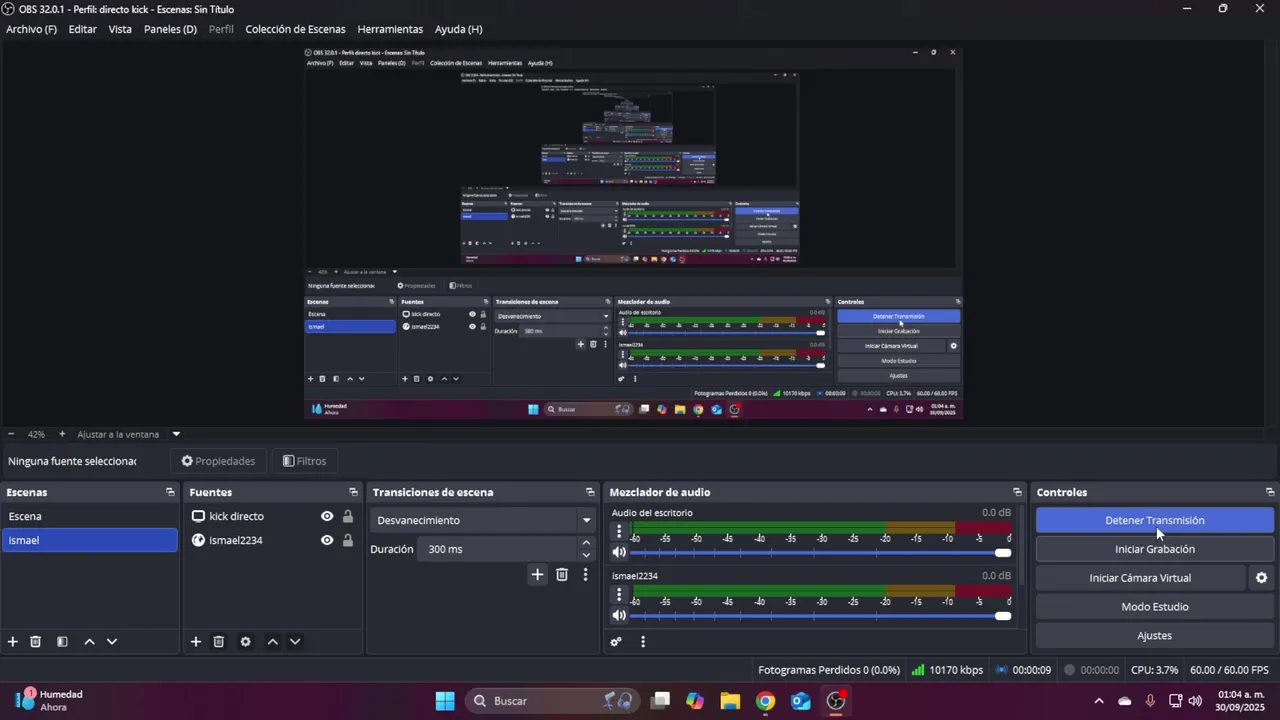Undock the Fuentes panel
The width and height of the screenshot is (1280, 720).
(353, 492)
